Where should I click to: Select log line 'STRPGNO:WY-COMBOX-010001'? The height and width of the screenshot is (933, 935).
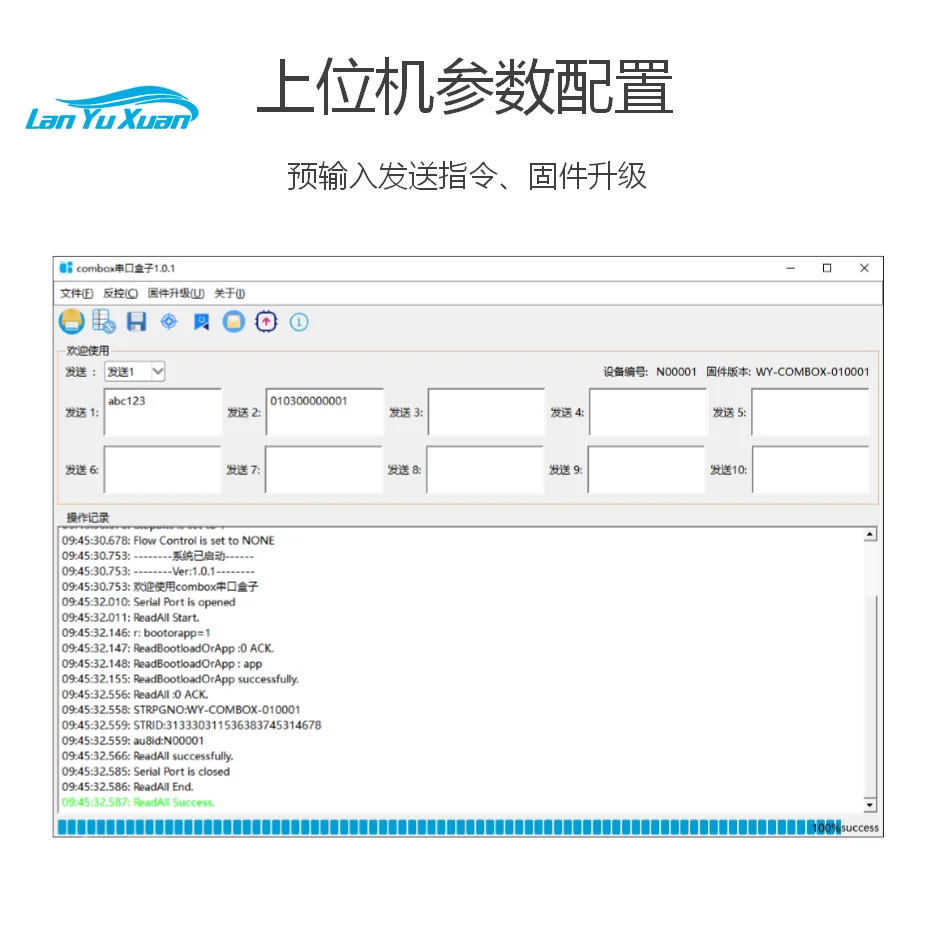(x=181, y=710)
